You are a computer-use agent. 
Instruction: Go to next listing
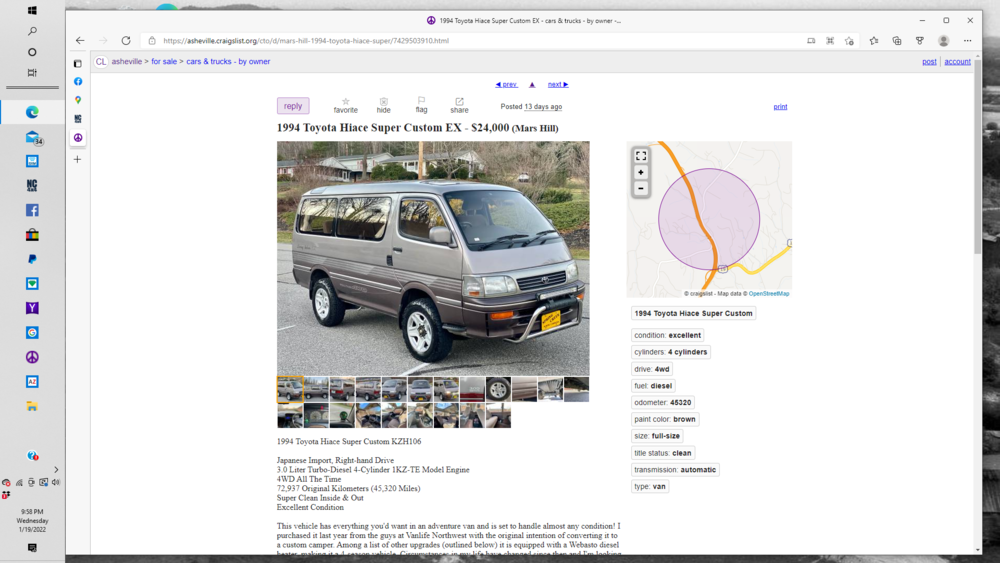click(x=557, y=84)
